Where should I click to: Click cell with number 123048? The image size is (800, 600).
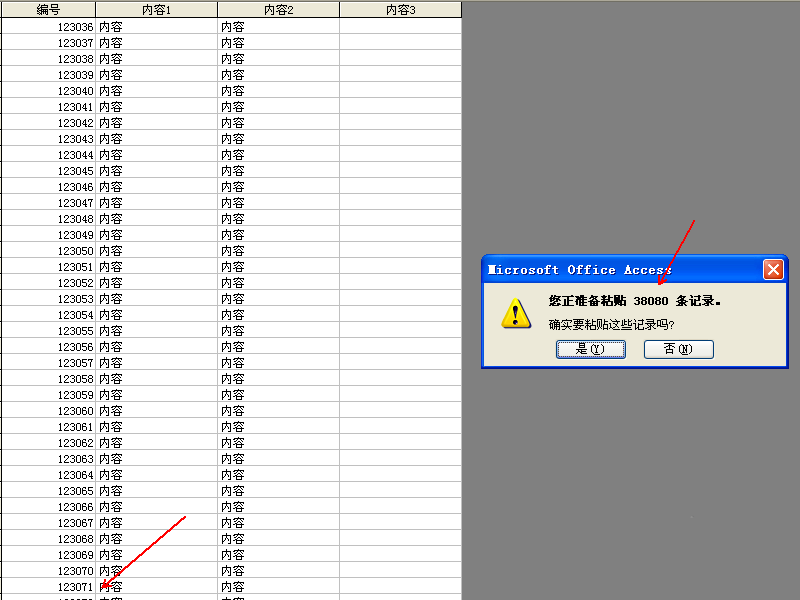pos(48,218)
